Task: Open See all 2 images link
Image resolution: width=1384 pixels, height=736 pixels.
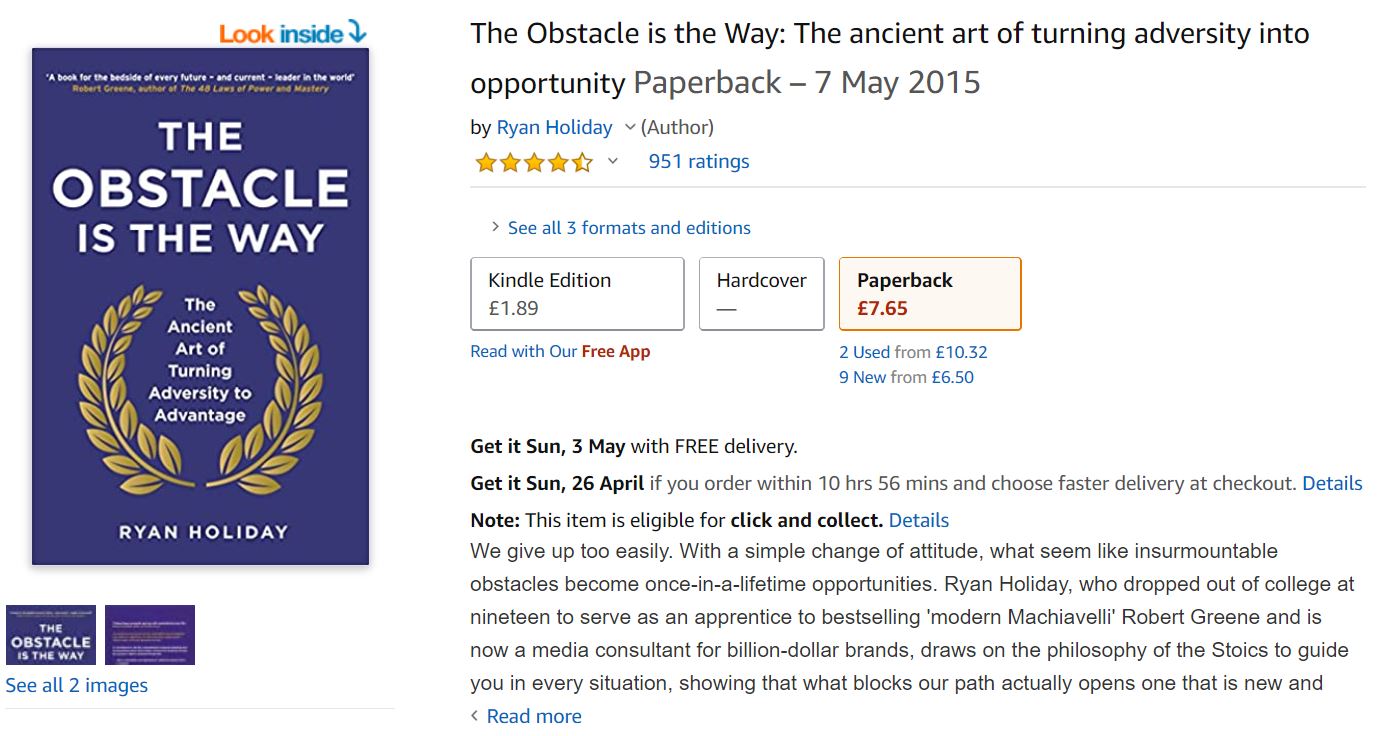Action: 75,685
